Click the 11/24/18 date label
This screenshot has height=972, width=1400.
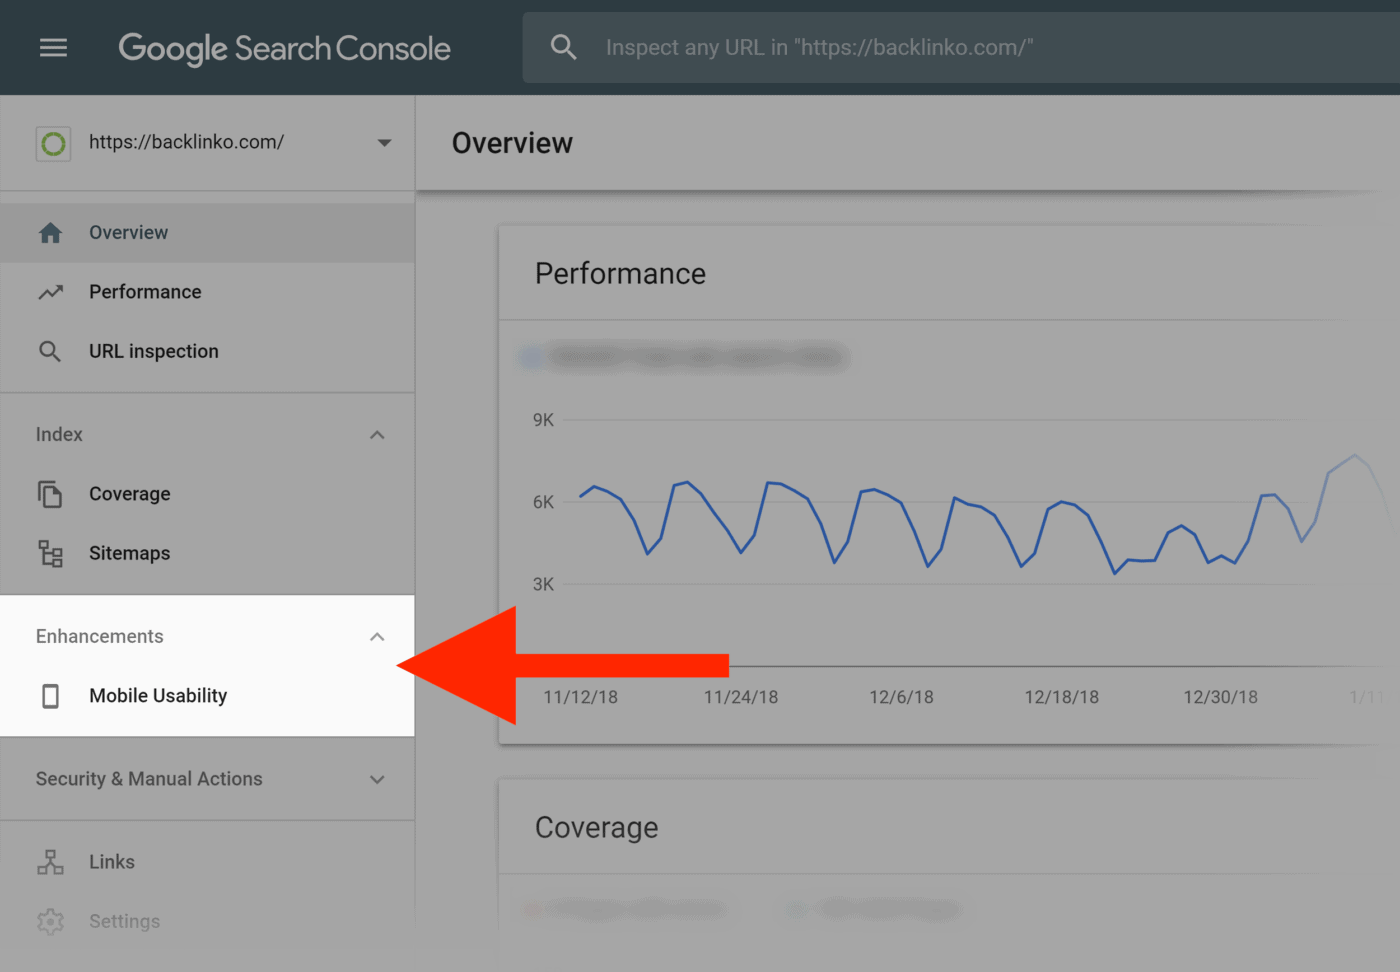click(741, 697)
